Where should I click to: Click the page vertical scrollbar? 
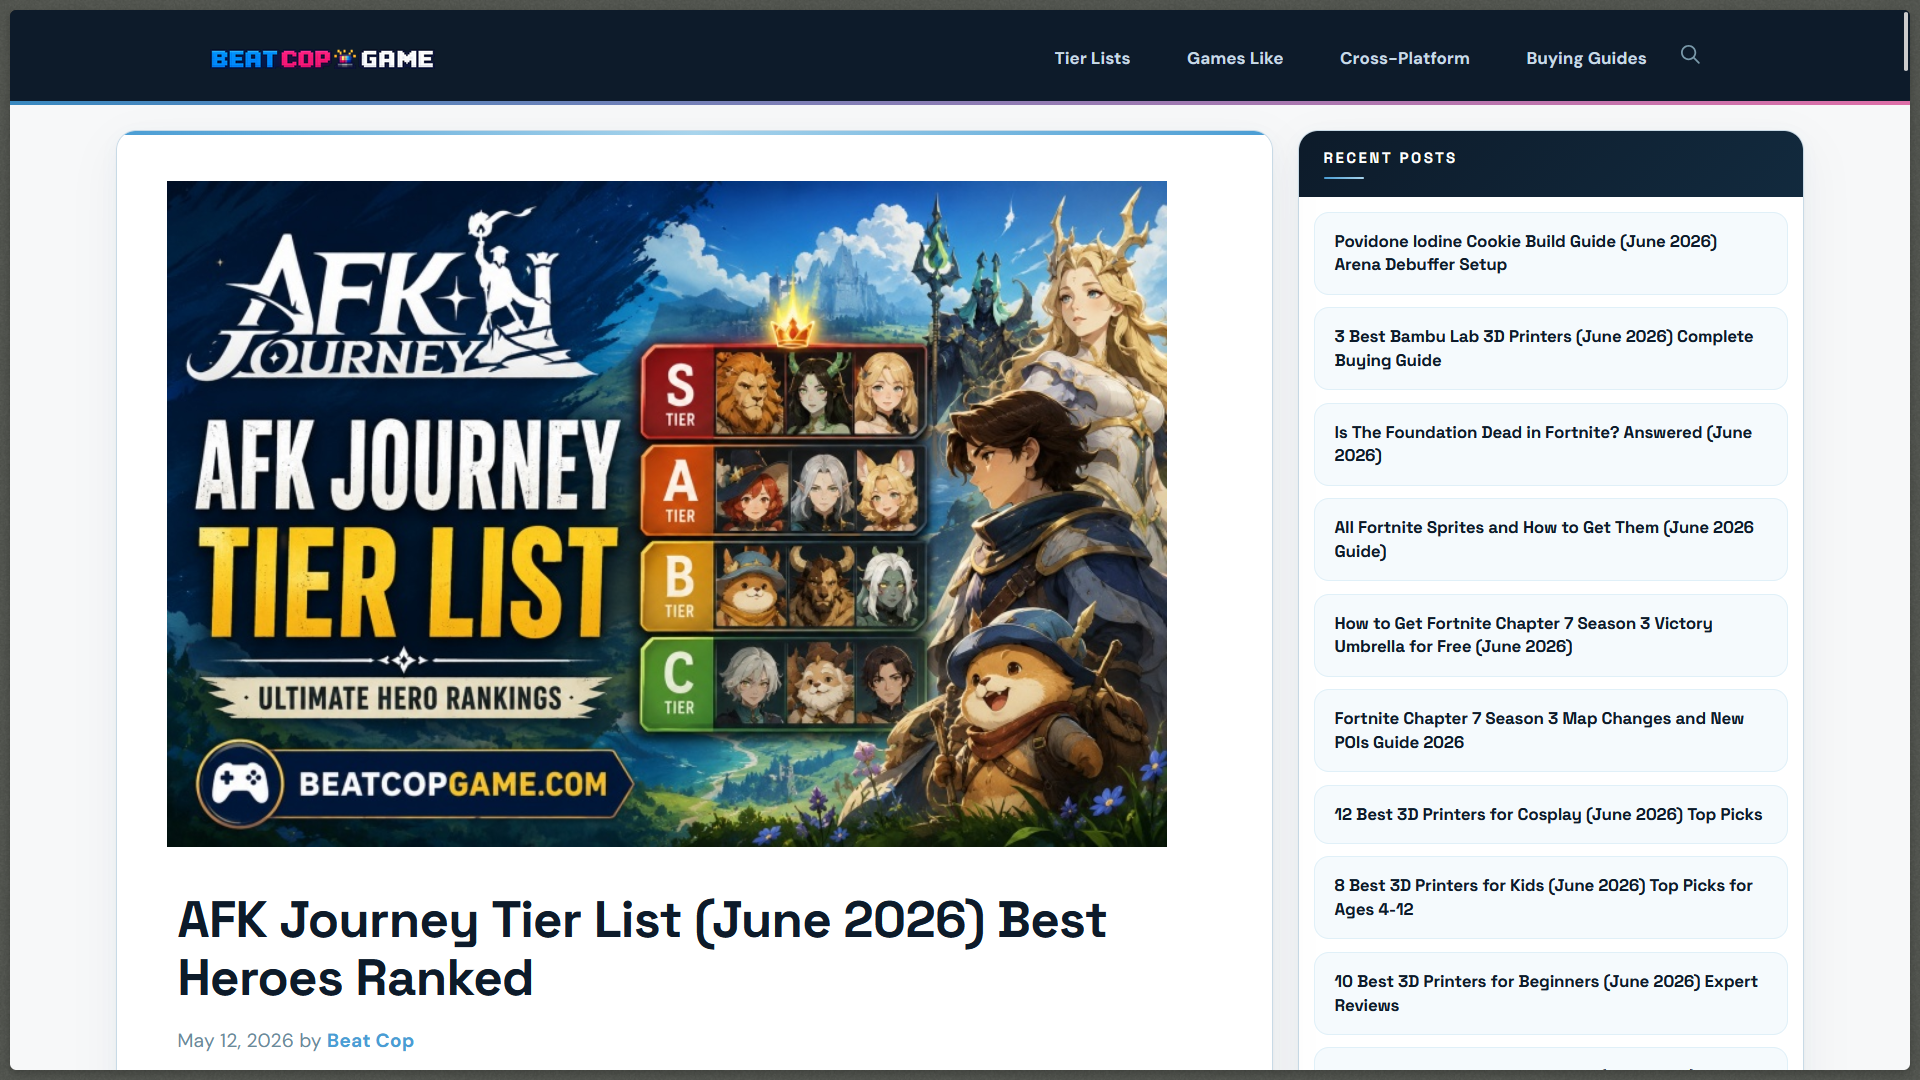click(x=1906, y=40)
